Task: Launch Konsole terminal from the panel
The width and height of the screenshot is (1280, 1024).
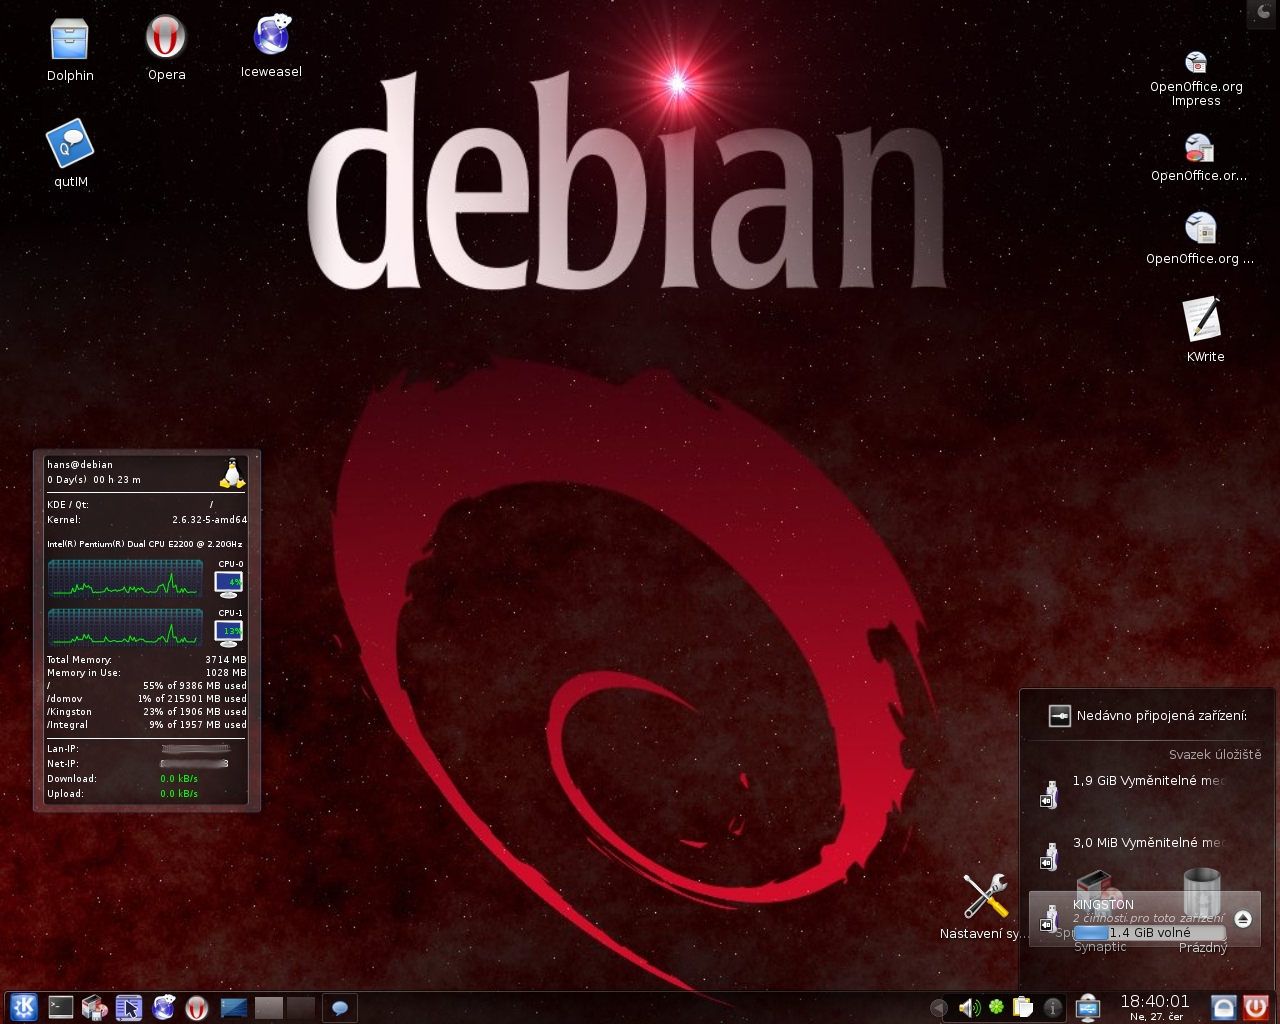Action: click(x=61, y=1007)
